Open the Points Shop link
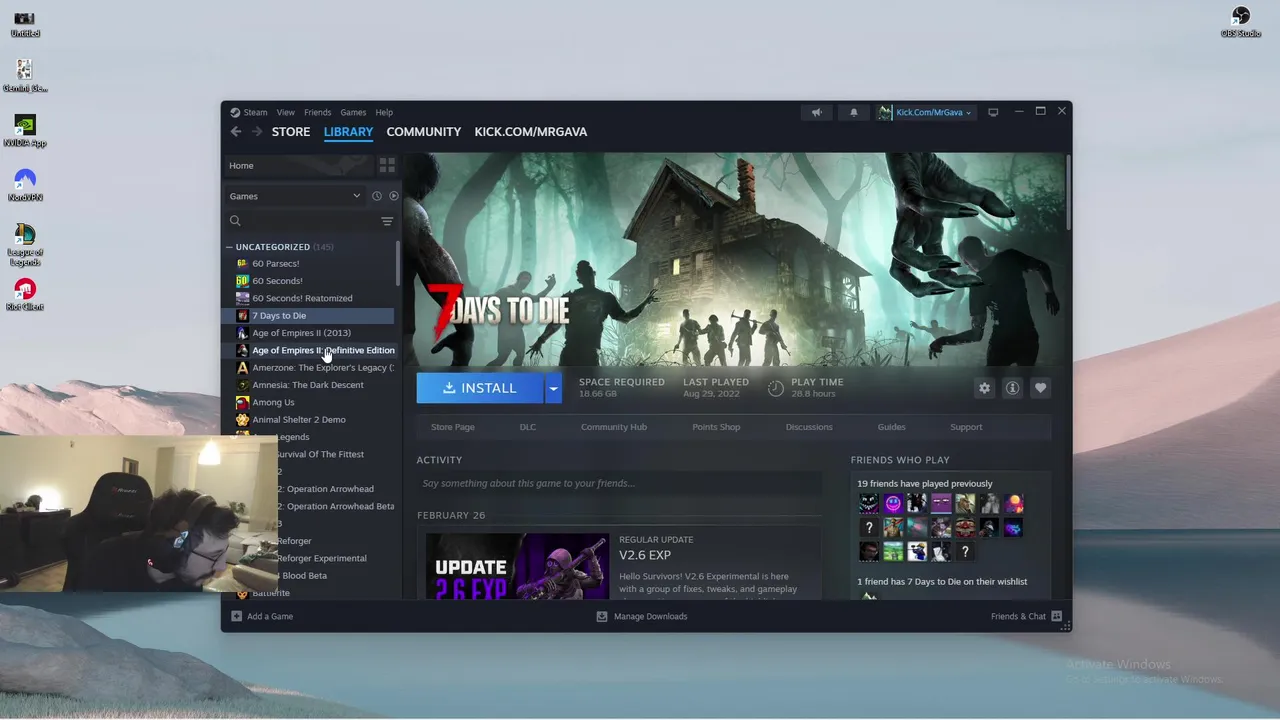 pyautogui.click(x=716, y=427)
